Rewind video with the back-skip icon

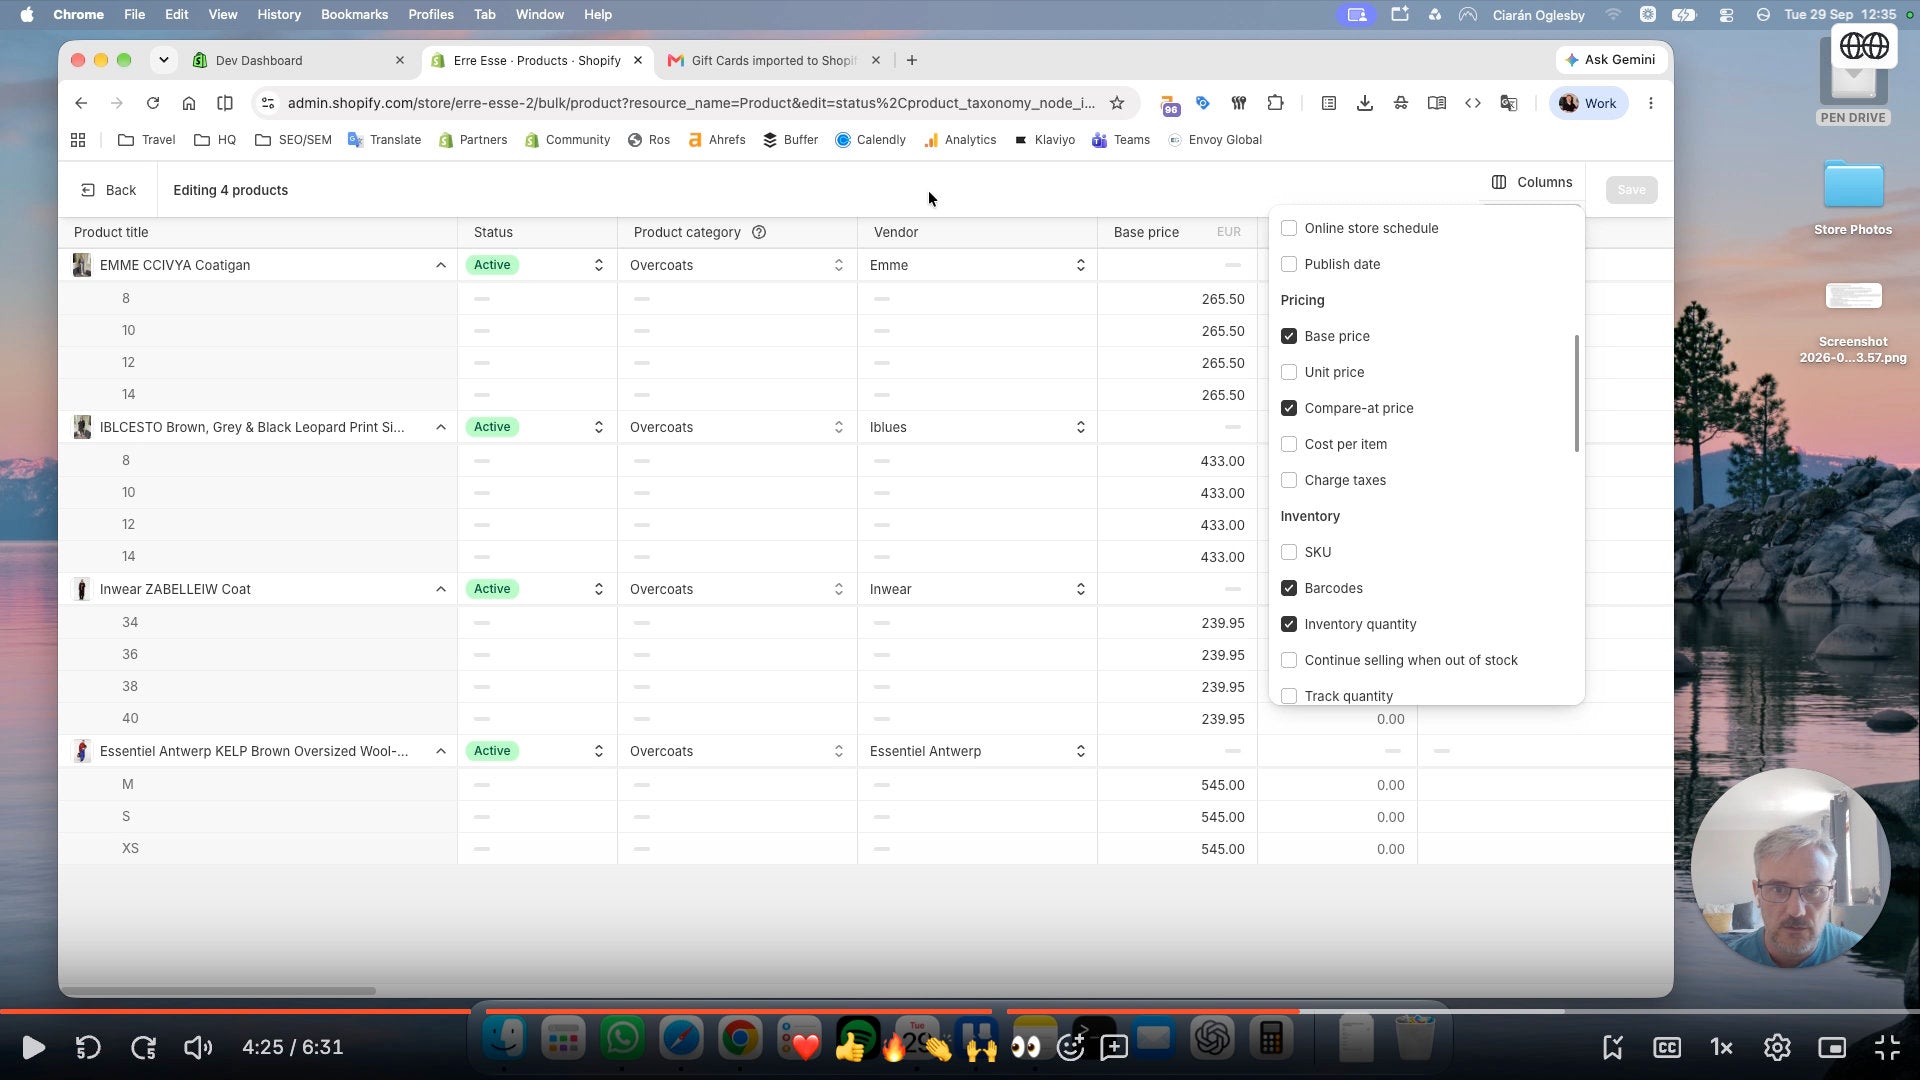(x=88, y=1047)
